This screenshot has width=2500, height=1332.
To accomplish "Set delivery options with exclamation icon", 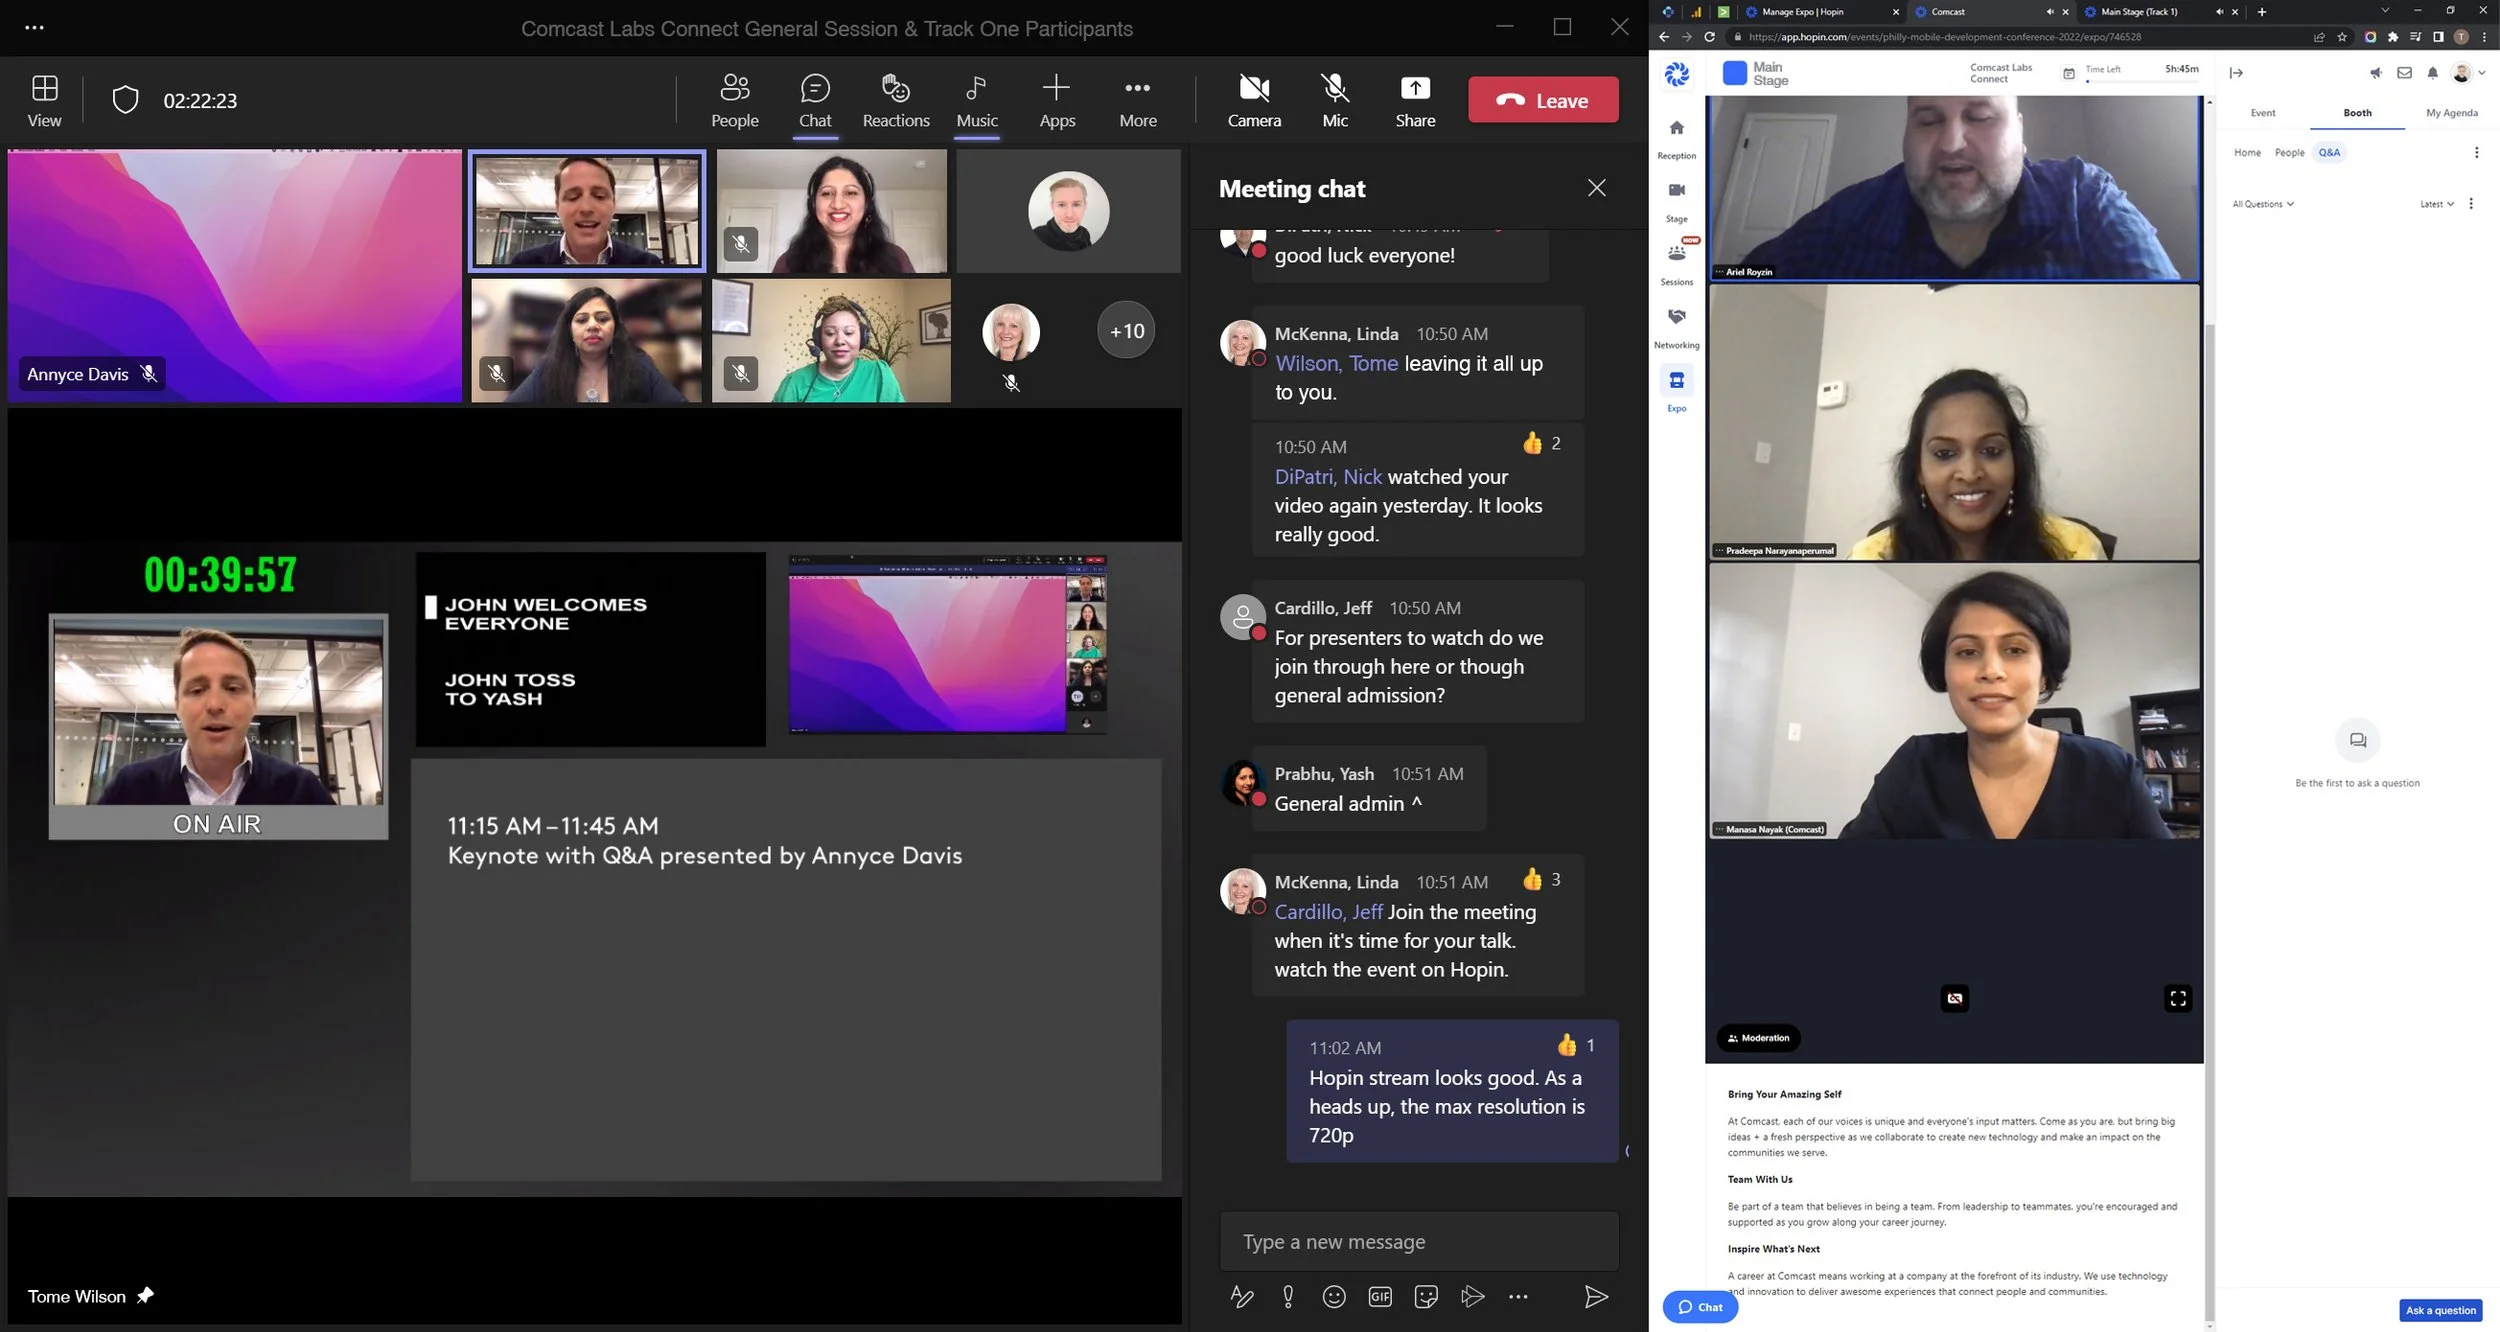I will tap(1287, 1297).
